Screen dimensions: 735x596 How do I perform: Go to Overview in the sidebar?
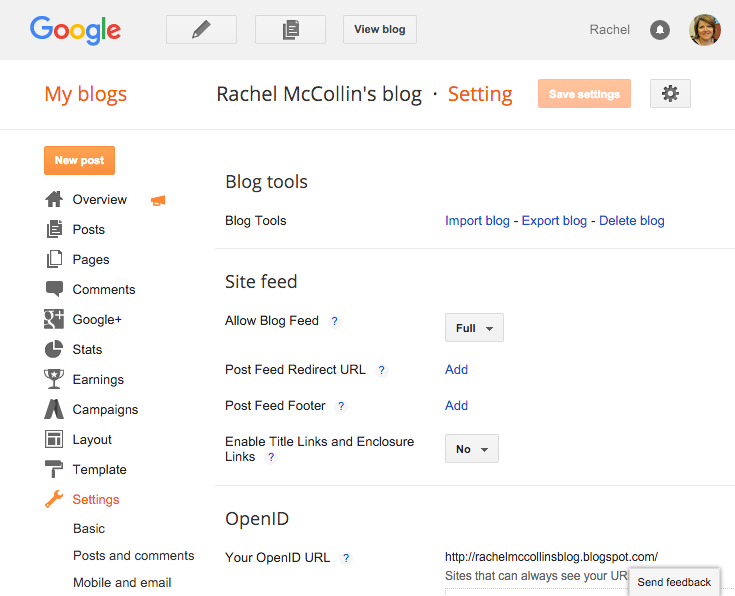99,200
